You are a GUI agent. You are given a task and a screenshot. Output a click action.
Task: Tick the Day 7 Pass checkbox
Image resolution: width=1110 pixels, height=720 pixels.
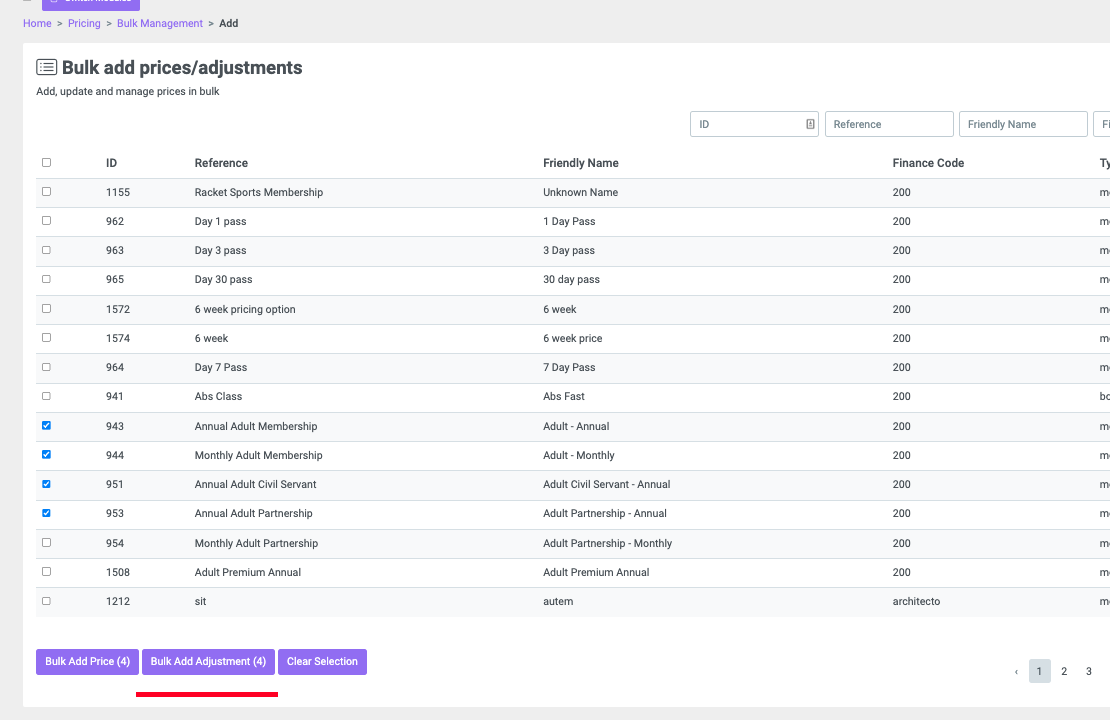(47, 367)
